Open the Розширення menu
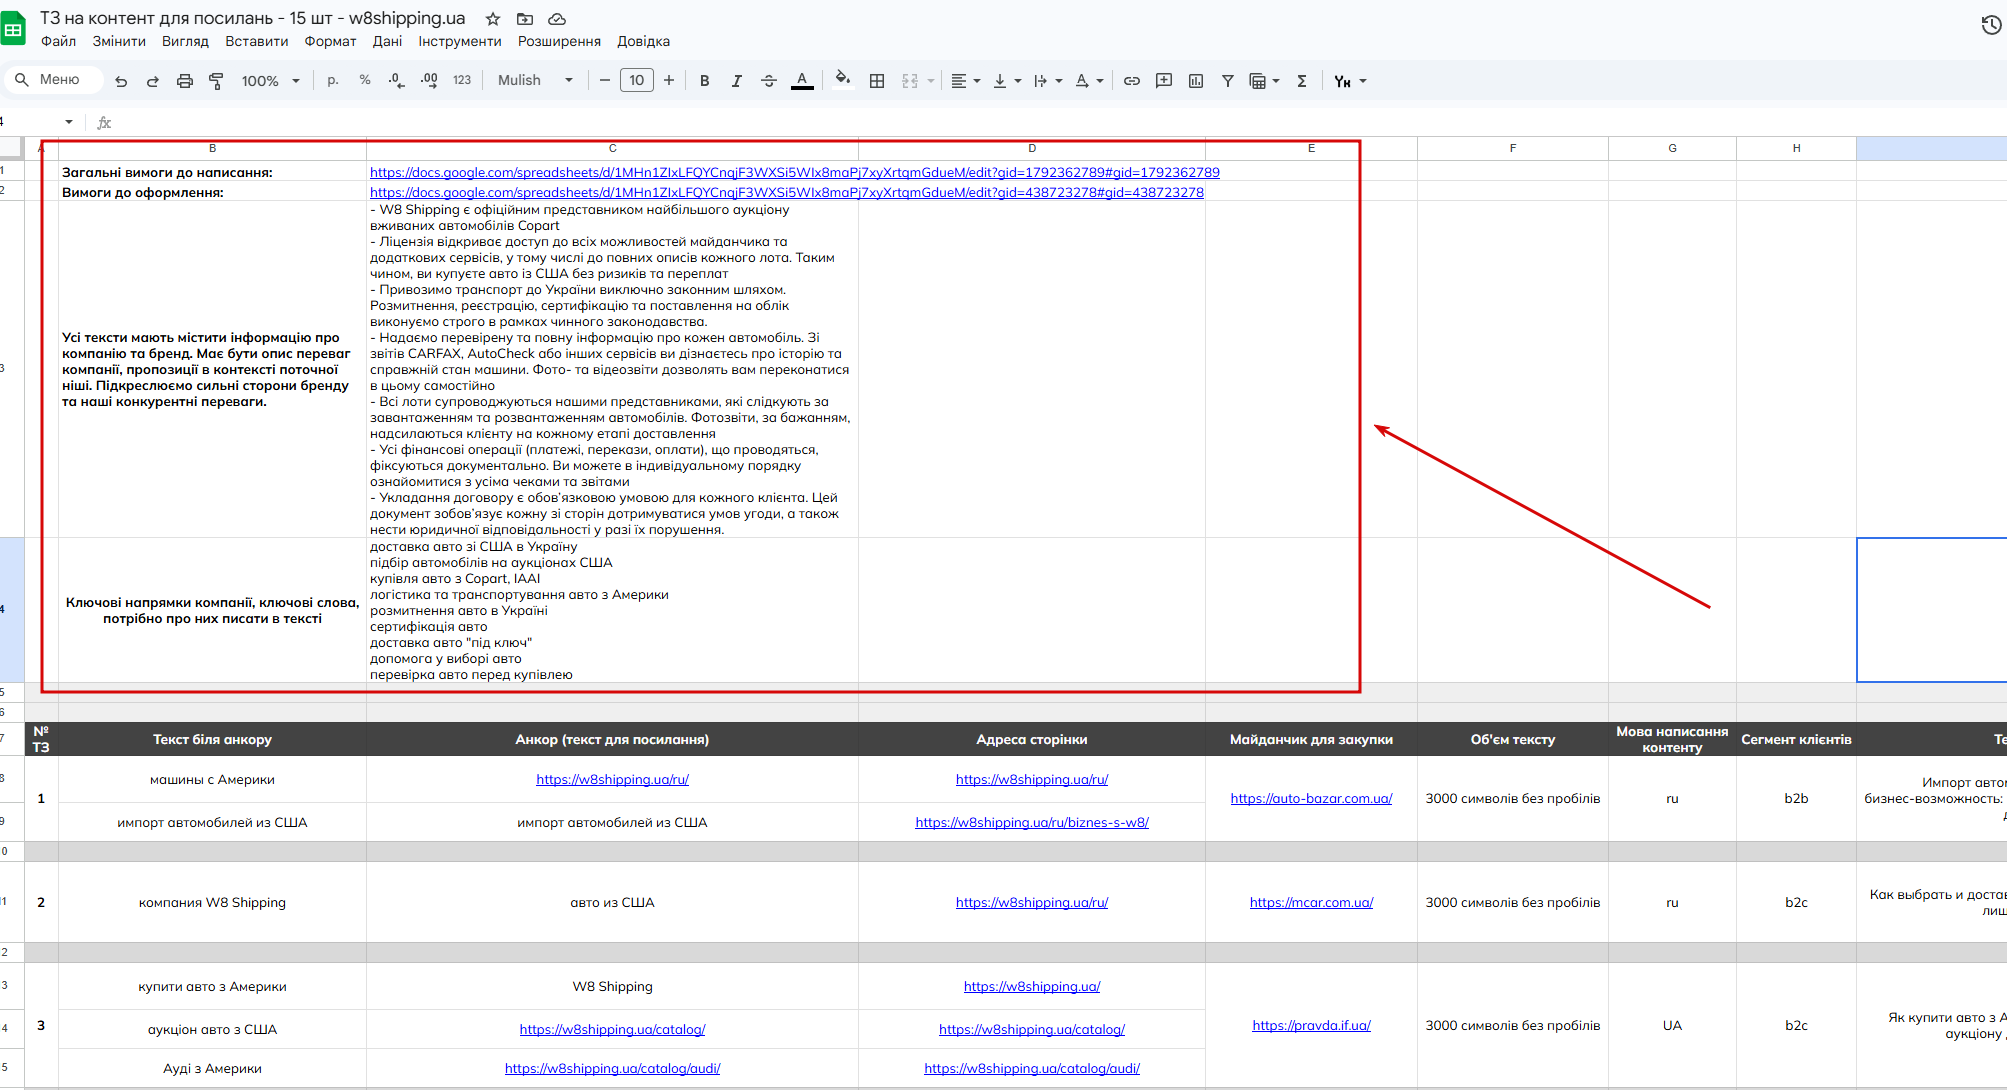 (559, 41)
